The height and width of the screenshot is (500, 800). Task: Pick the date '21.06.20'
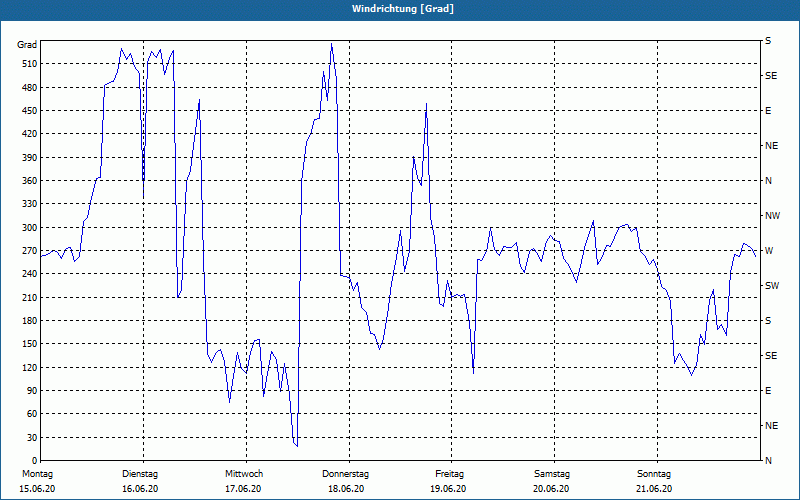654,489
